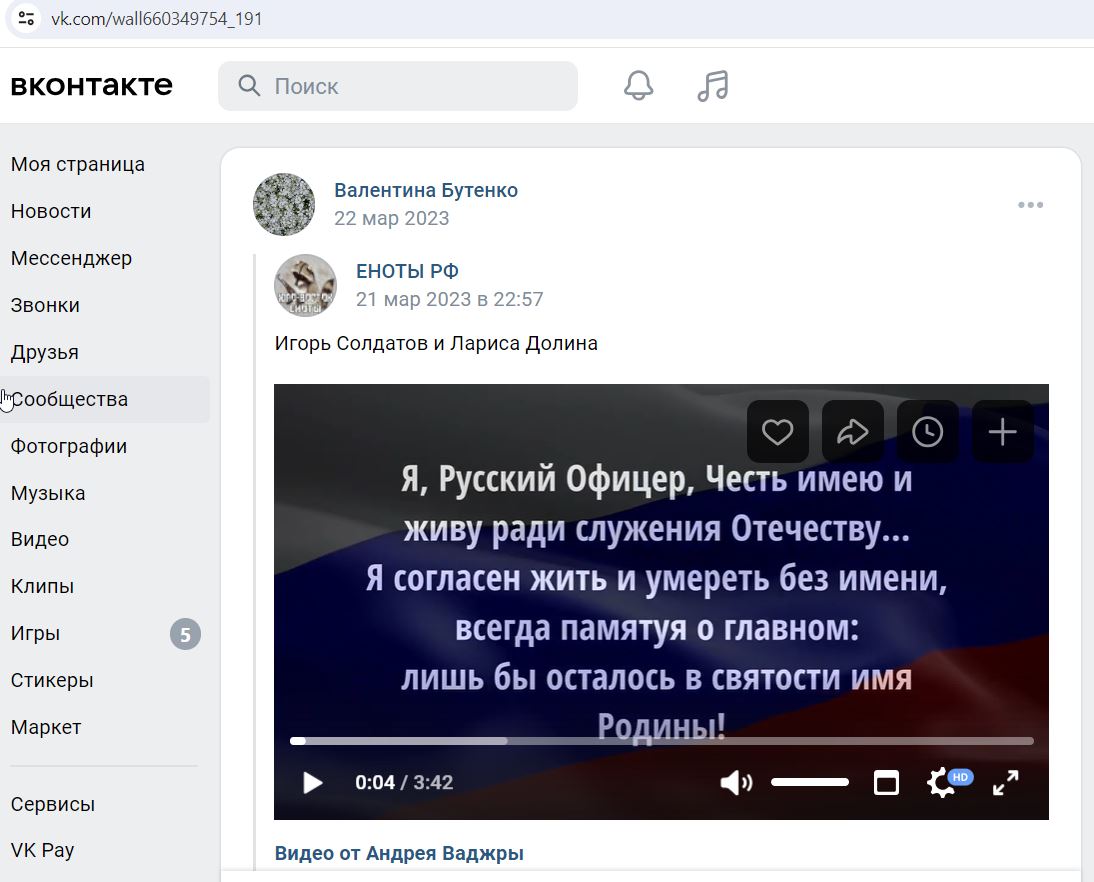
Task: Open ЕНОТЫ РФ community link
Action: coord(407,271)
